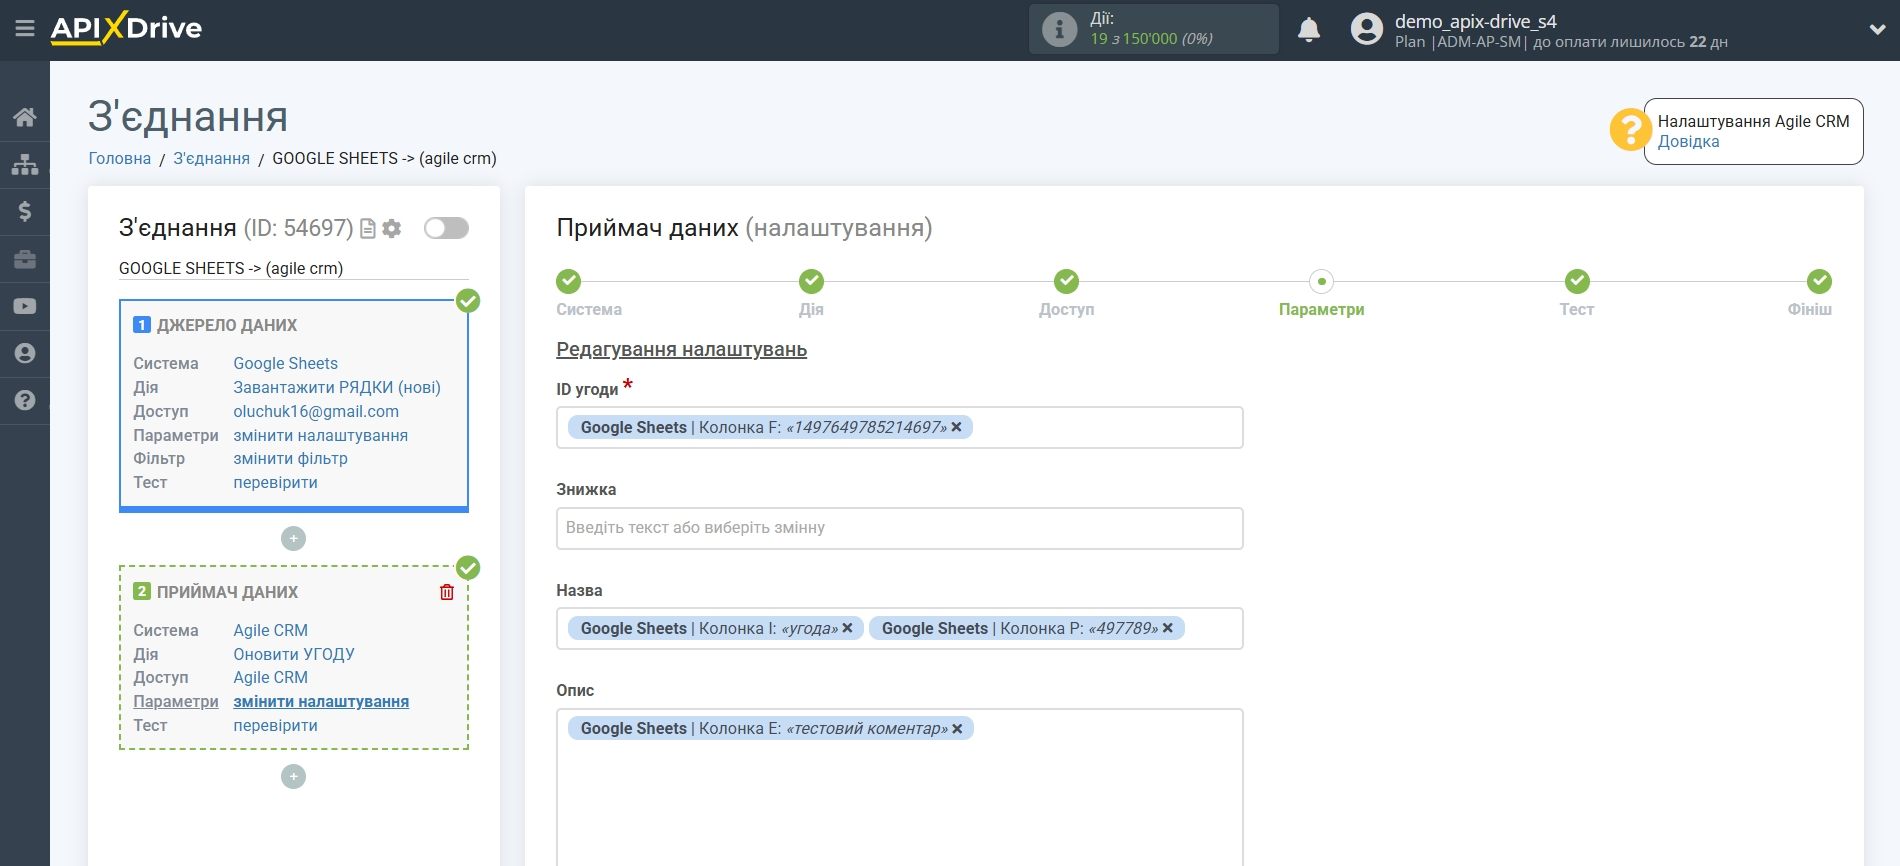Remove Колонка P 497789 tag
The width and height of the screenshot is (1900, 866).
(1167, 628)
